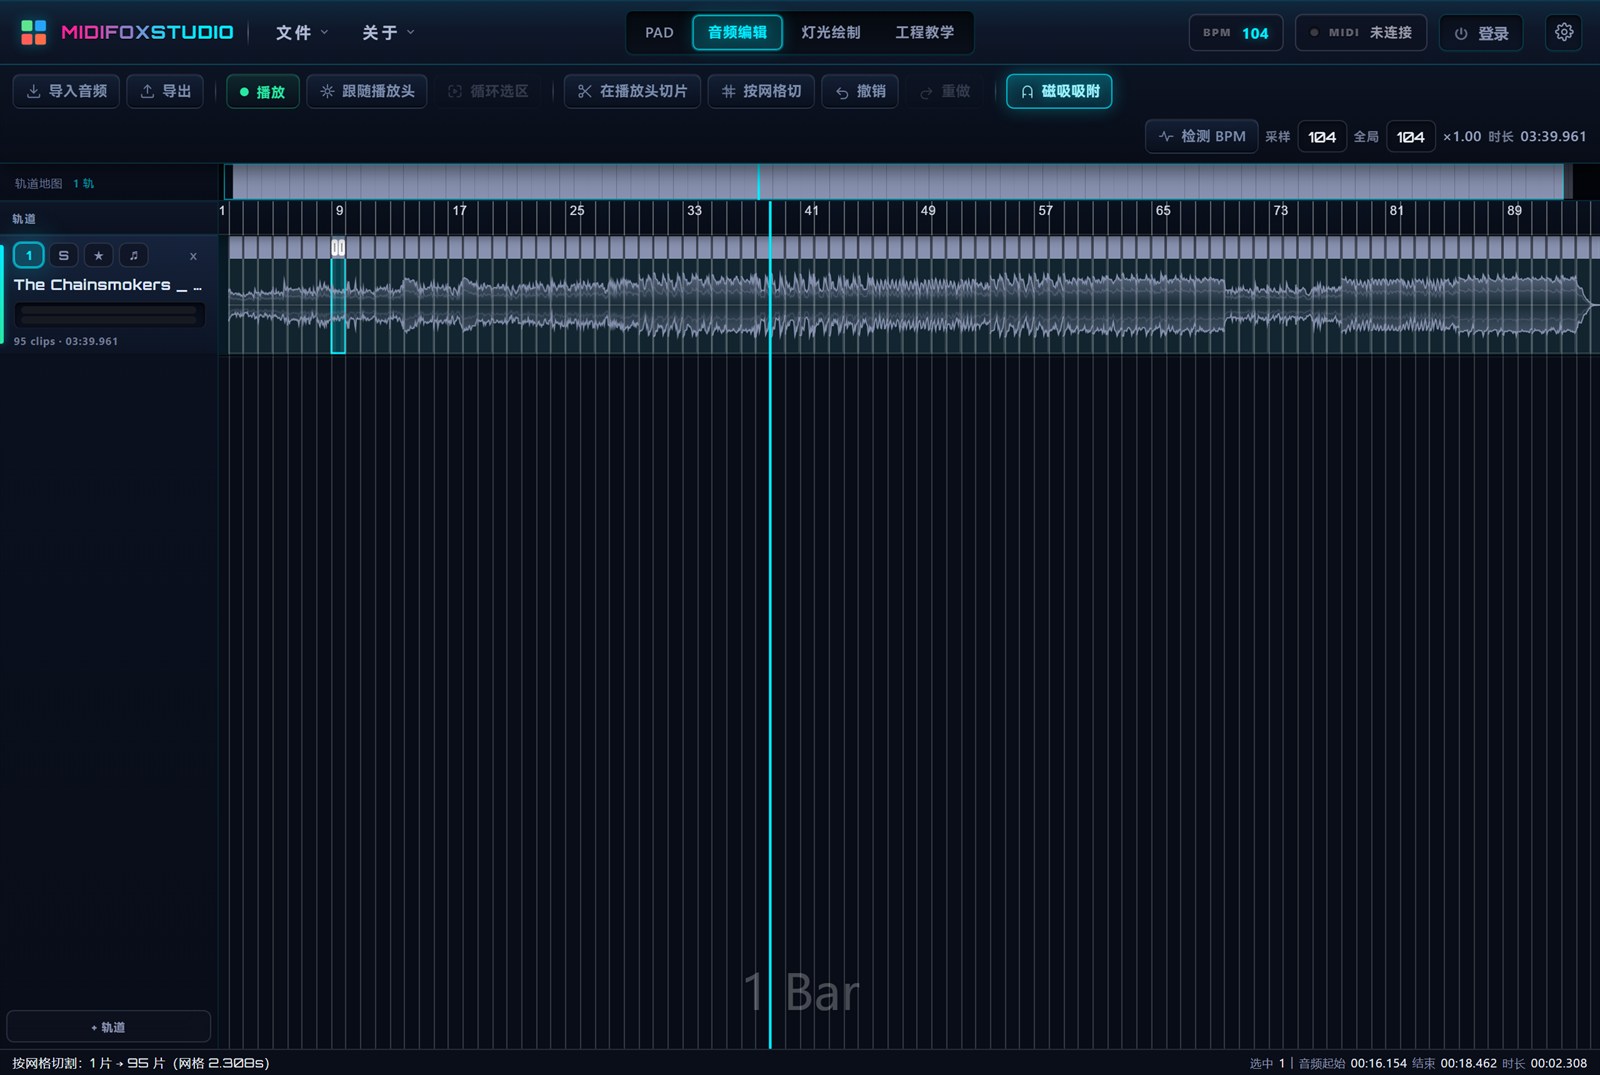This screenshot has height=1075, width=1600.
Task: Select The Chainsmokers track name
Action: pyautogui.click(x=108, y=285)
